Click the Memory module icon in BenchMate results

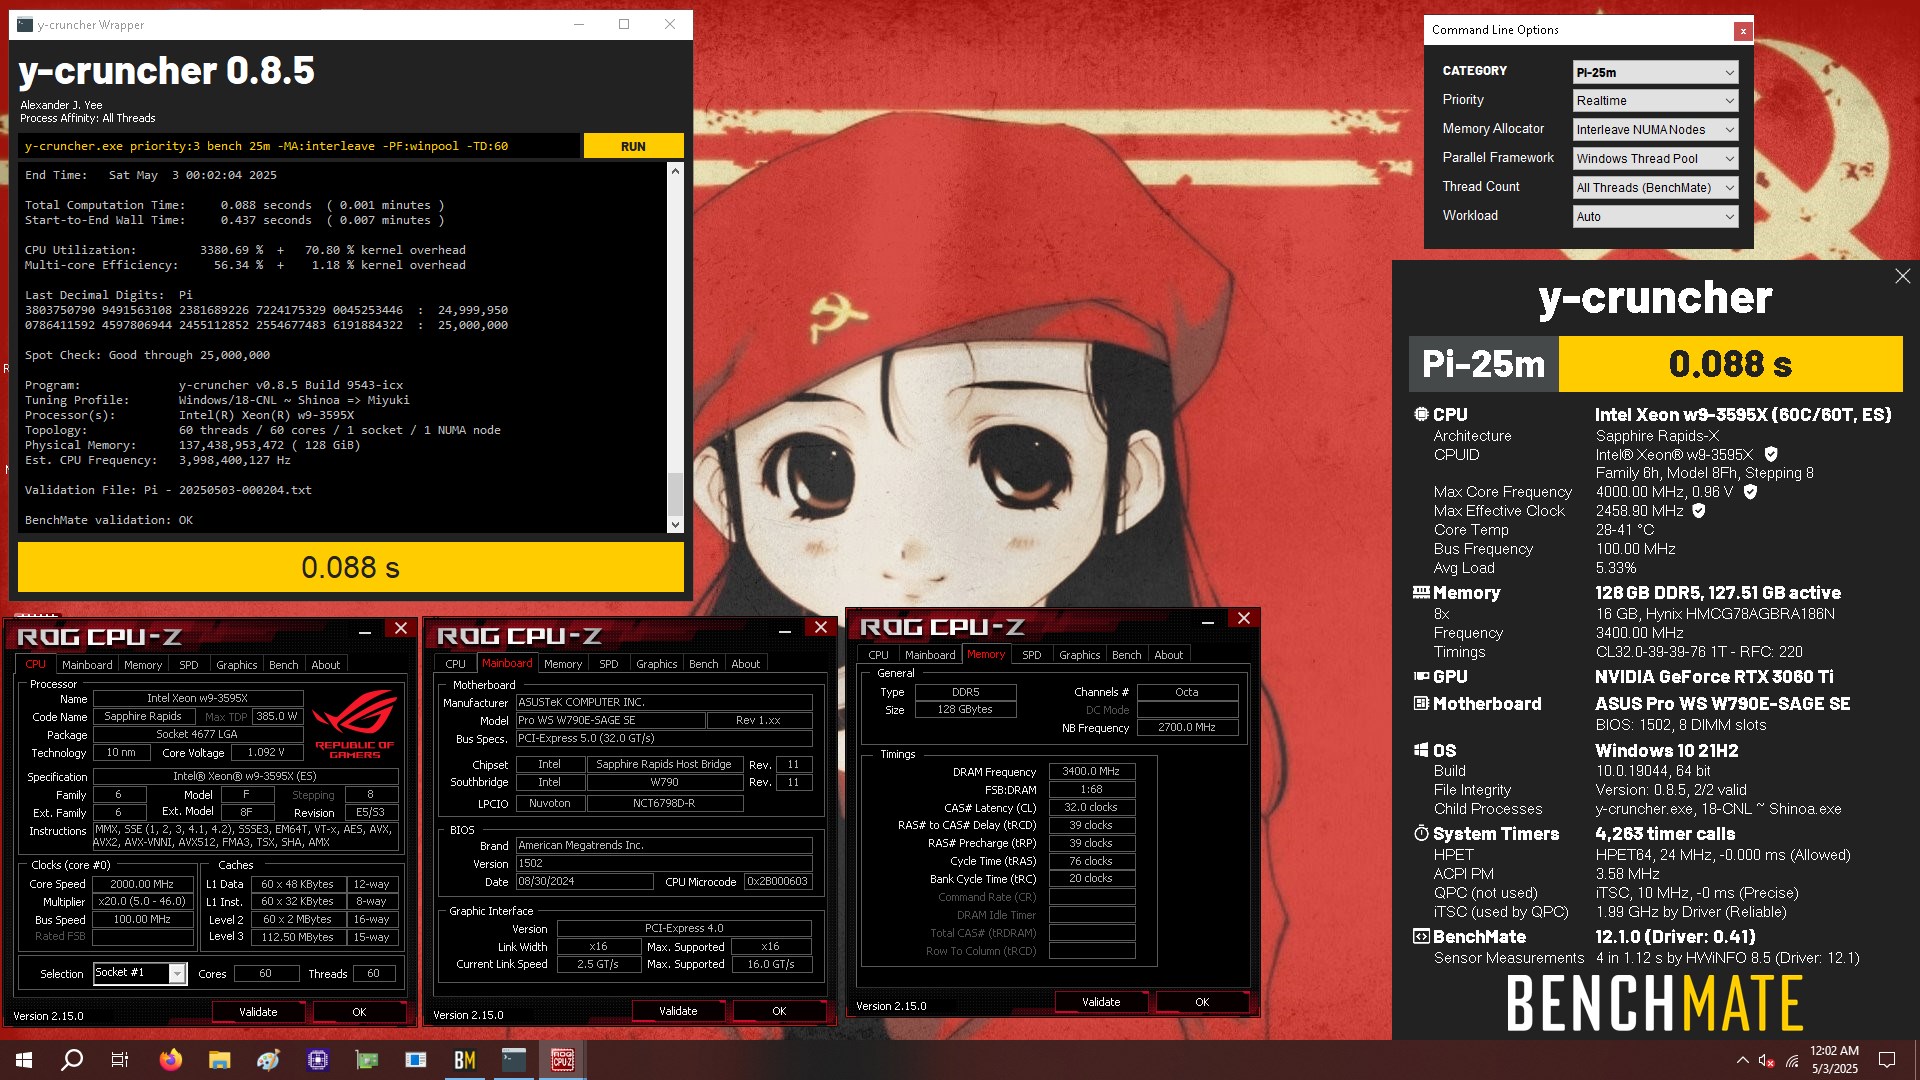1421,592
